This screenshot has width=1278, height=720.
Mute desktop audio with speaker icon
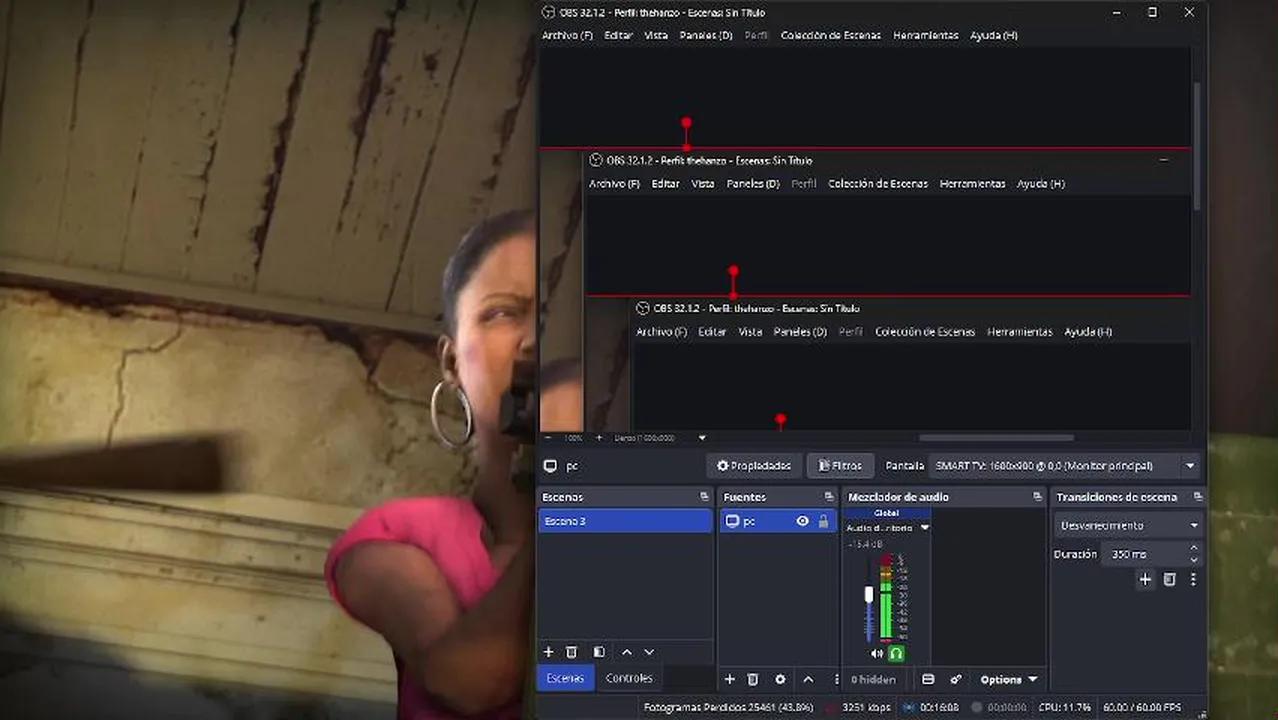coord(877,654)
